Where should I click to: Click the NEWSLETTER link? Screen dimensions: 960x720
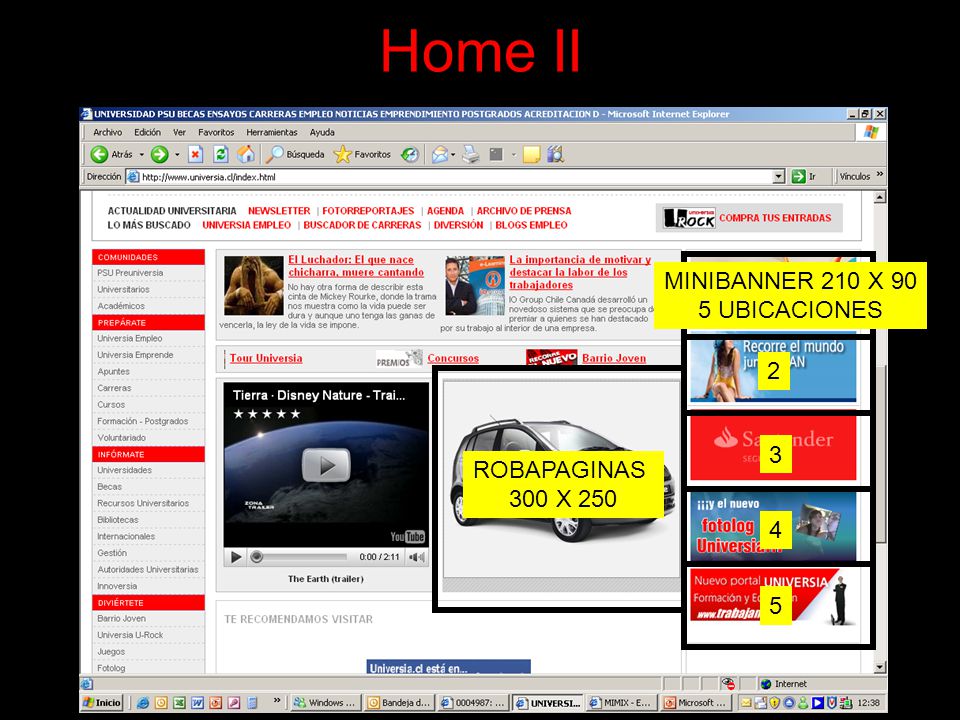coord(279,211)
